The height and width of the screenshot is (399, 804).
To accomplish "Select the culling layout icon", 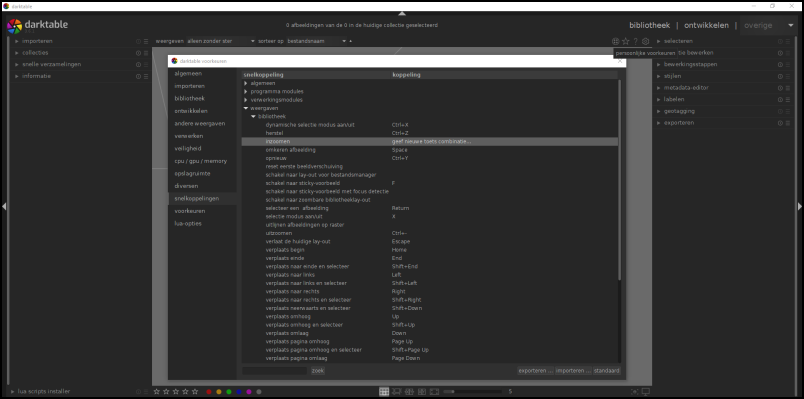I will 409,392.
